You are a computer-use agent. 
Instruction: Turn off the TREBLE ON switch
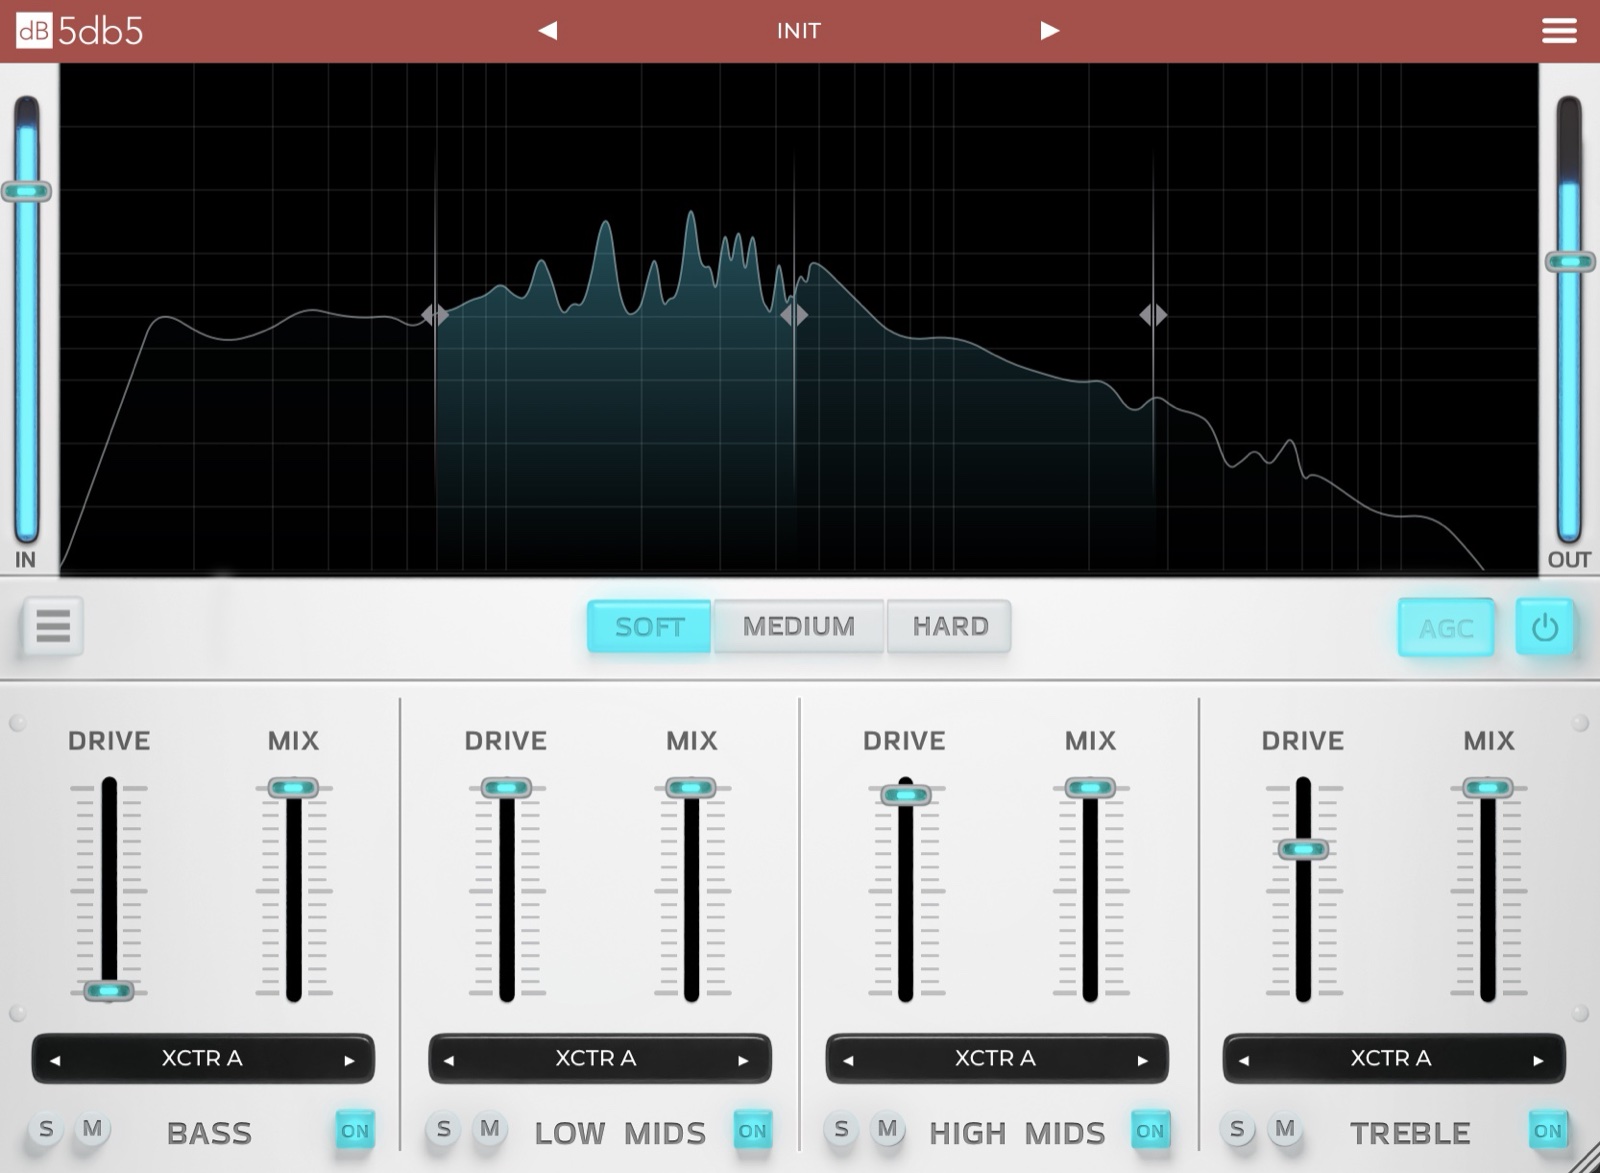1547,1131
